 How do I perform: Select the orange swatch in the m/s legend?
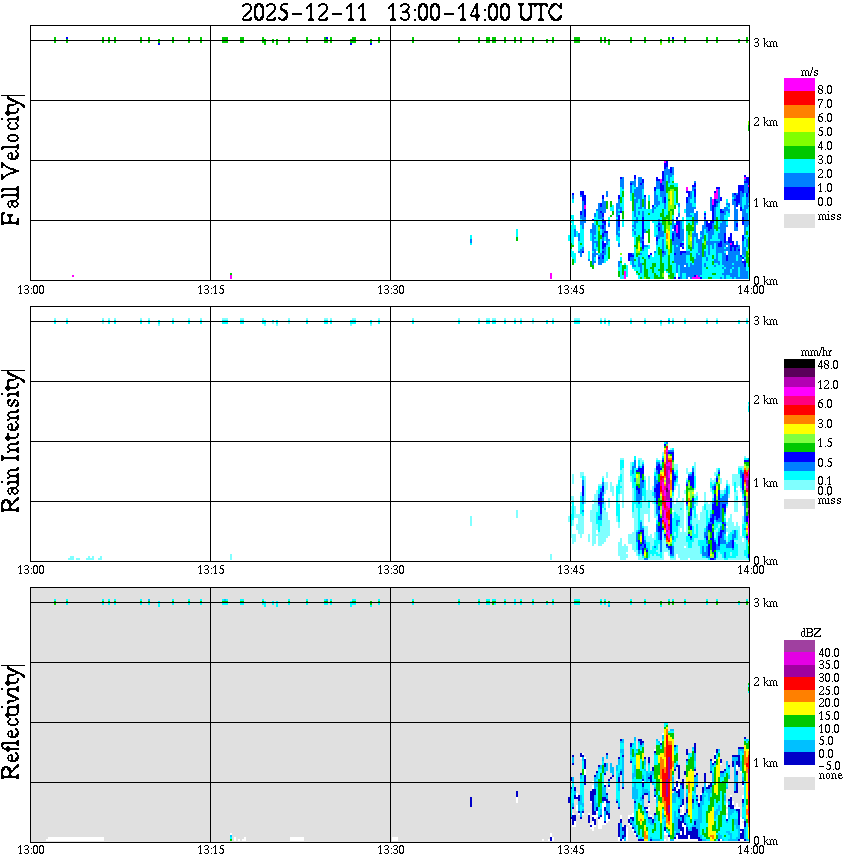click(799, 112)
